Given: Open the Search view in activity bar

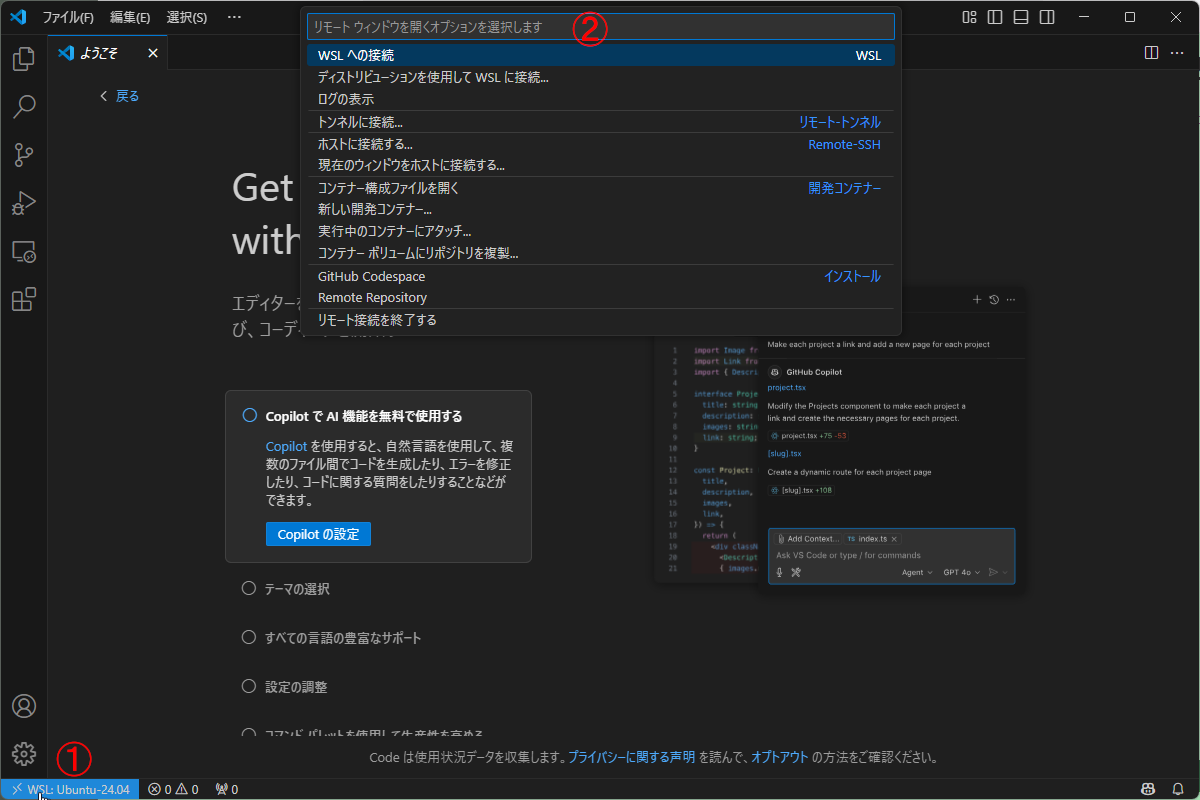Looking at the screenshot, I should 24,107.
